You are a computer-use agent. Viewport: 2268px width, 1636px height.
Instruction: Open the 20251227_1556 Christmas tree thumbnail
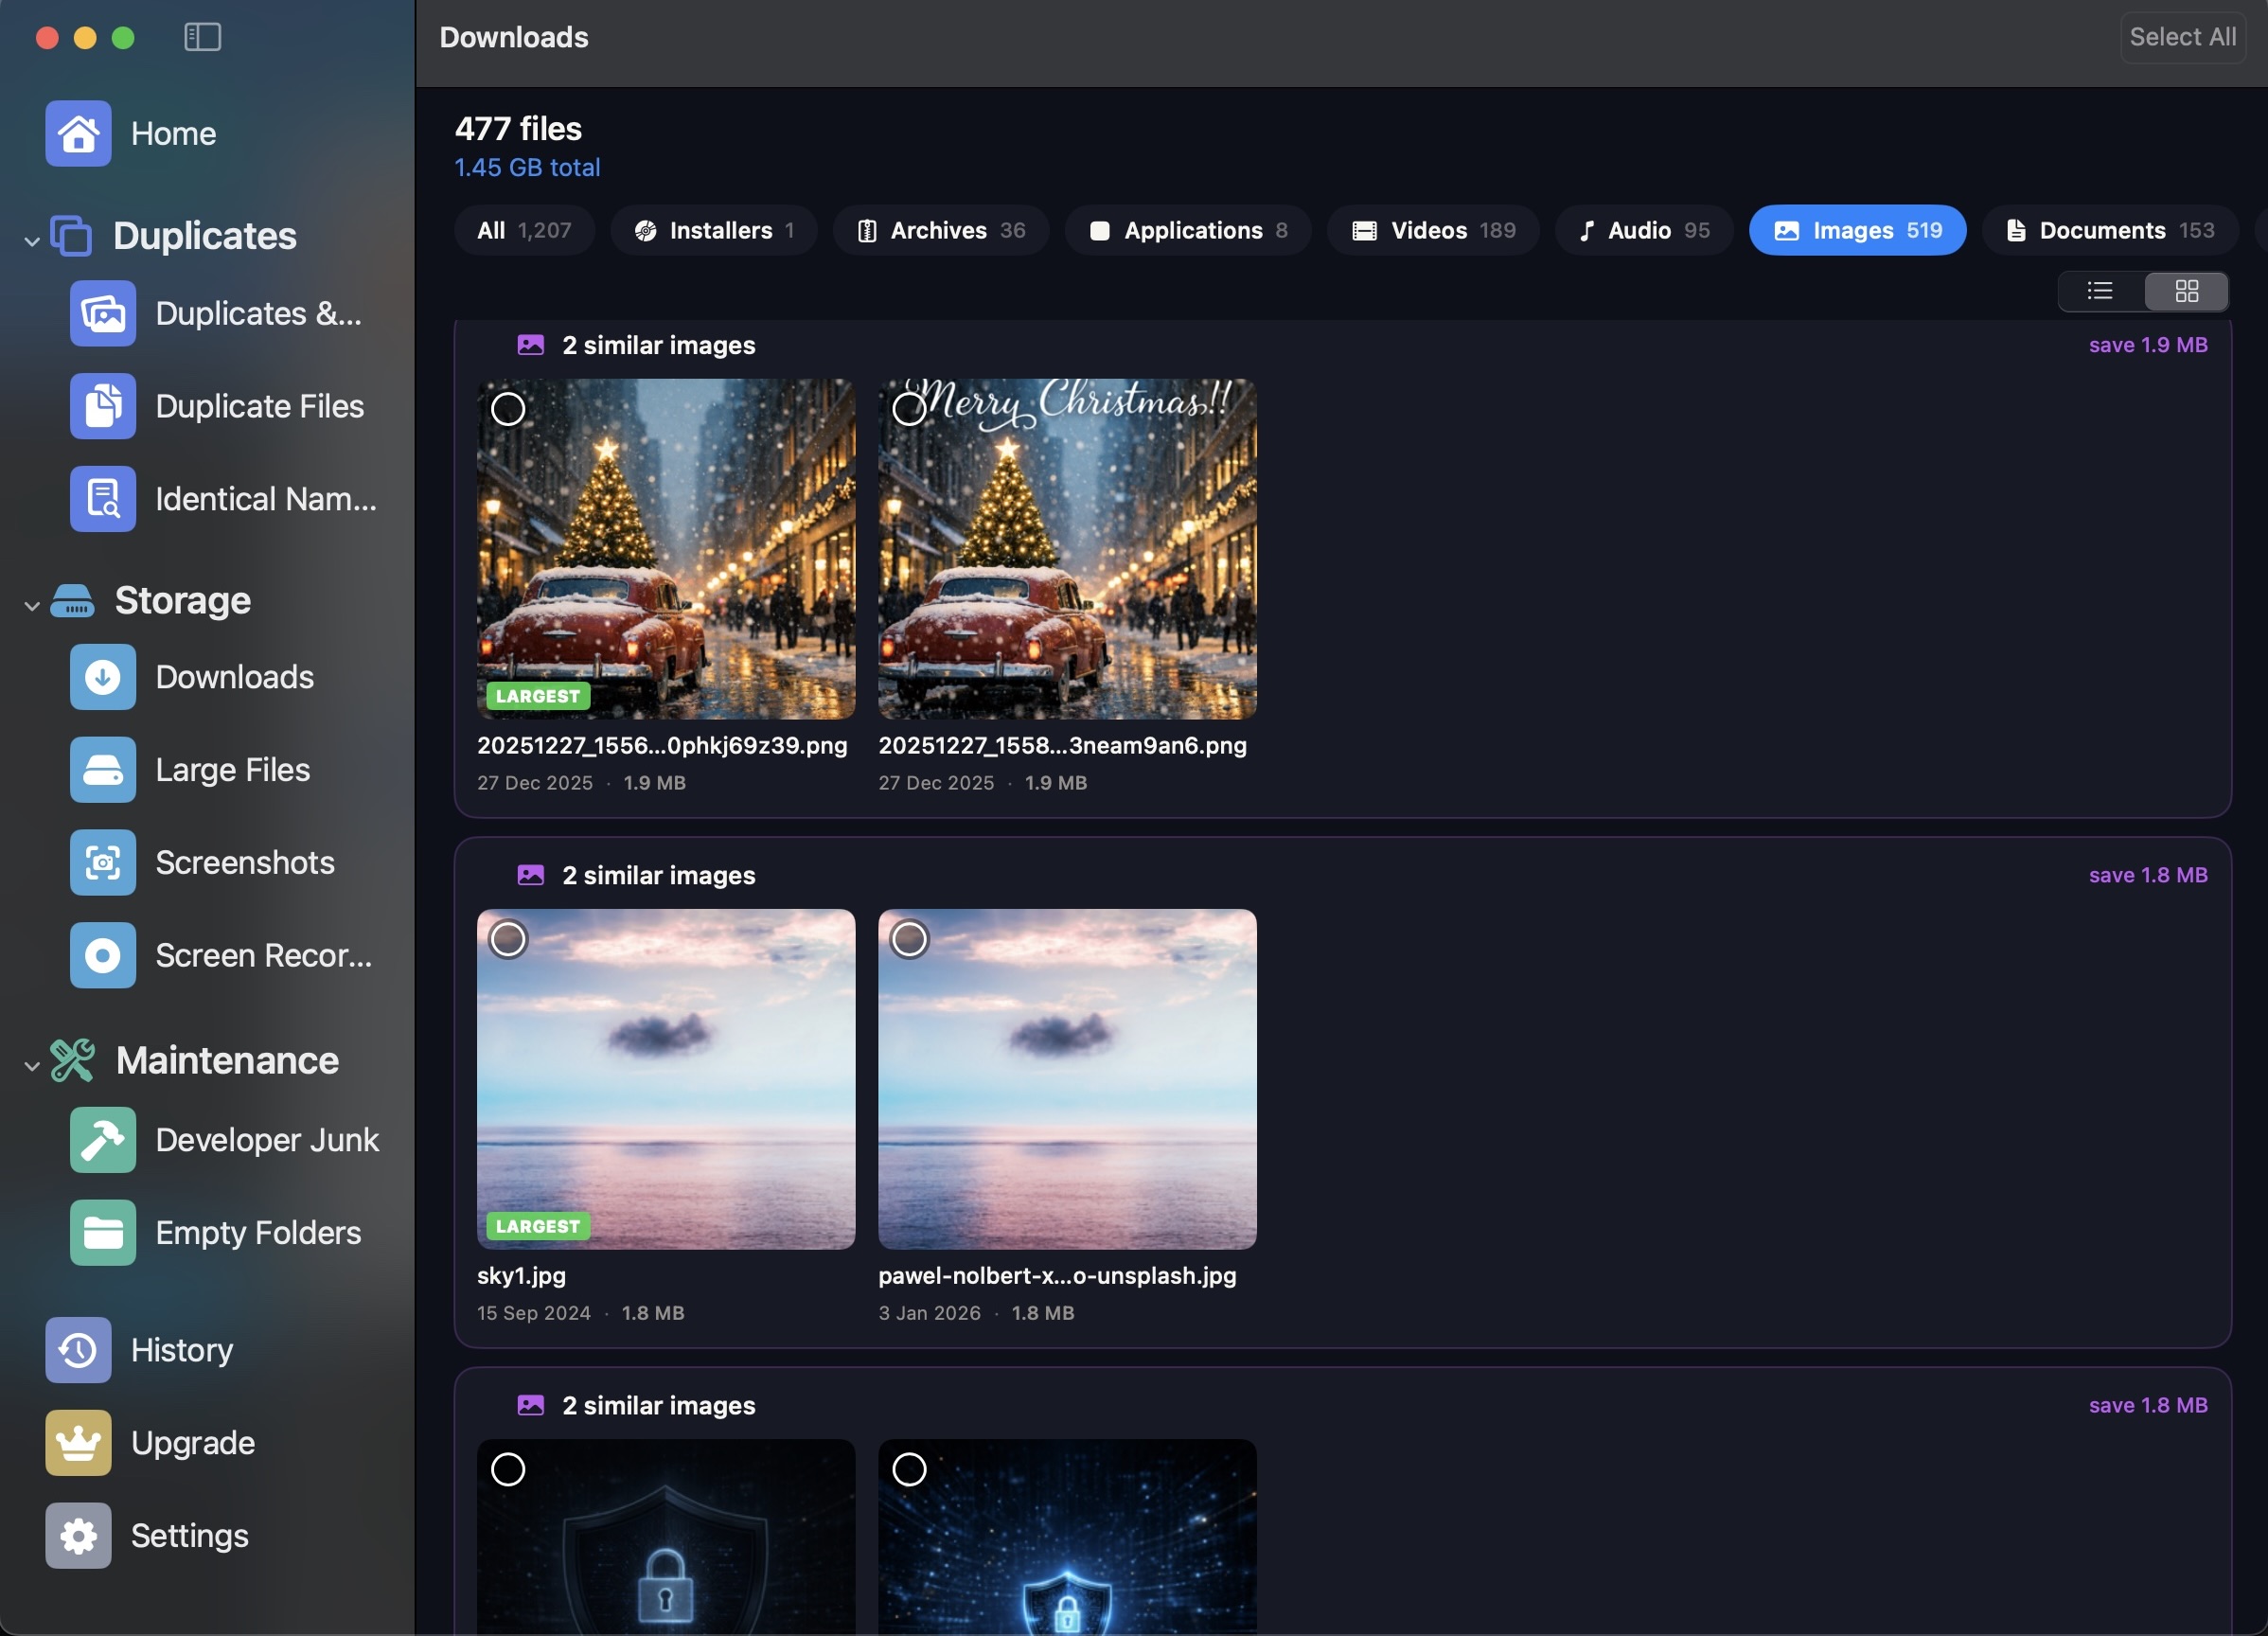pyautogui.click(x=666, y=549)
